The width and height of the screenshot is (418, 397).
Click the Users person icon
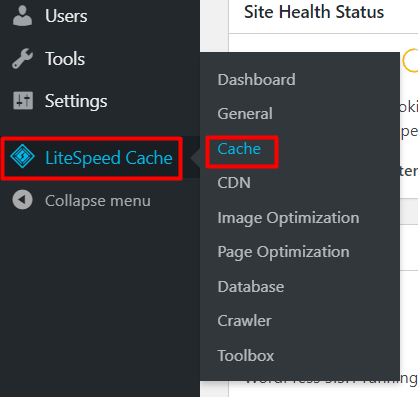tap(22, 16)
